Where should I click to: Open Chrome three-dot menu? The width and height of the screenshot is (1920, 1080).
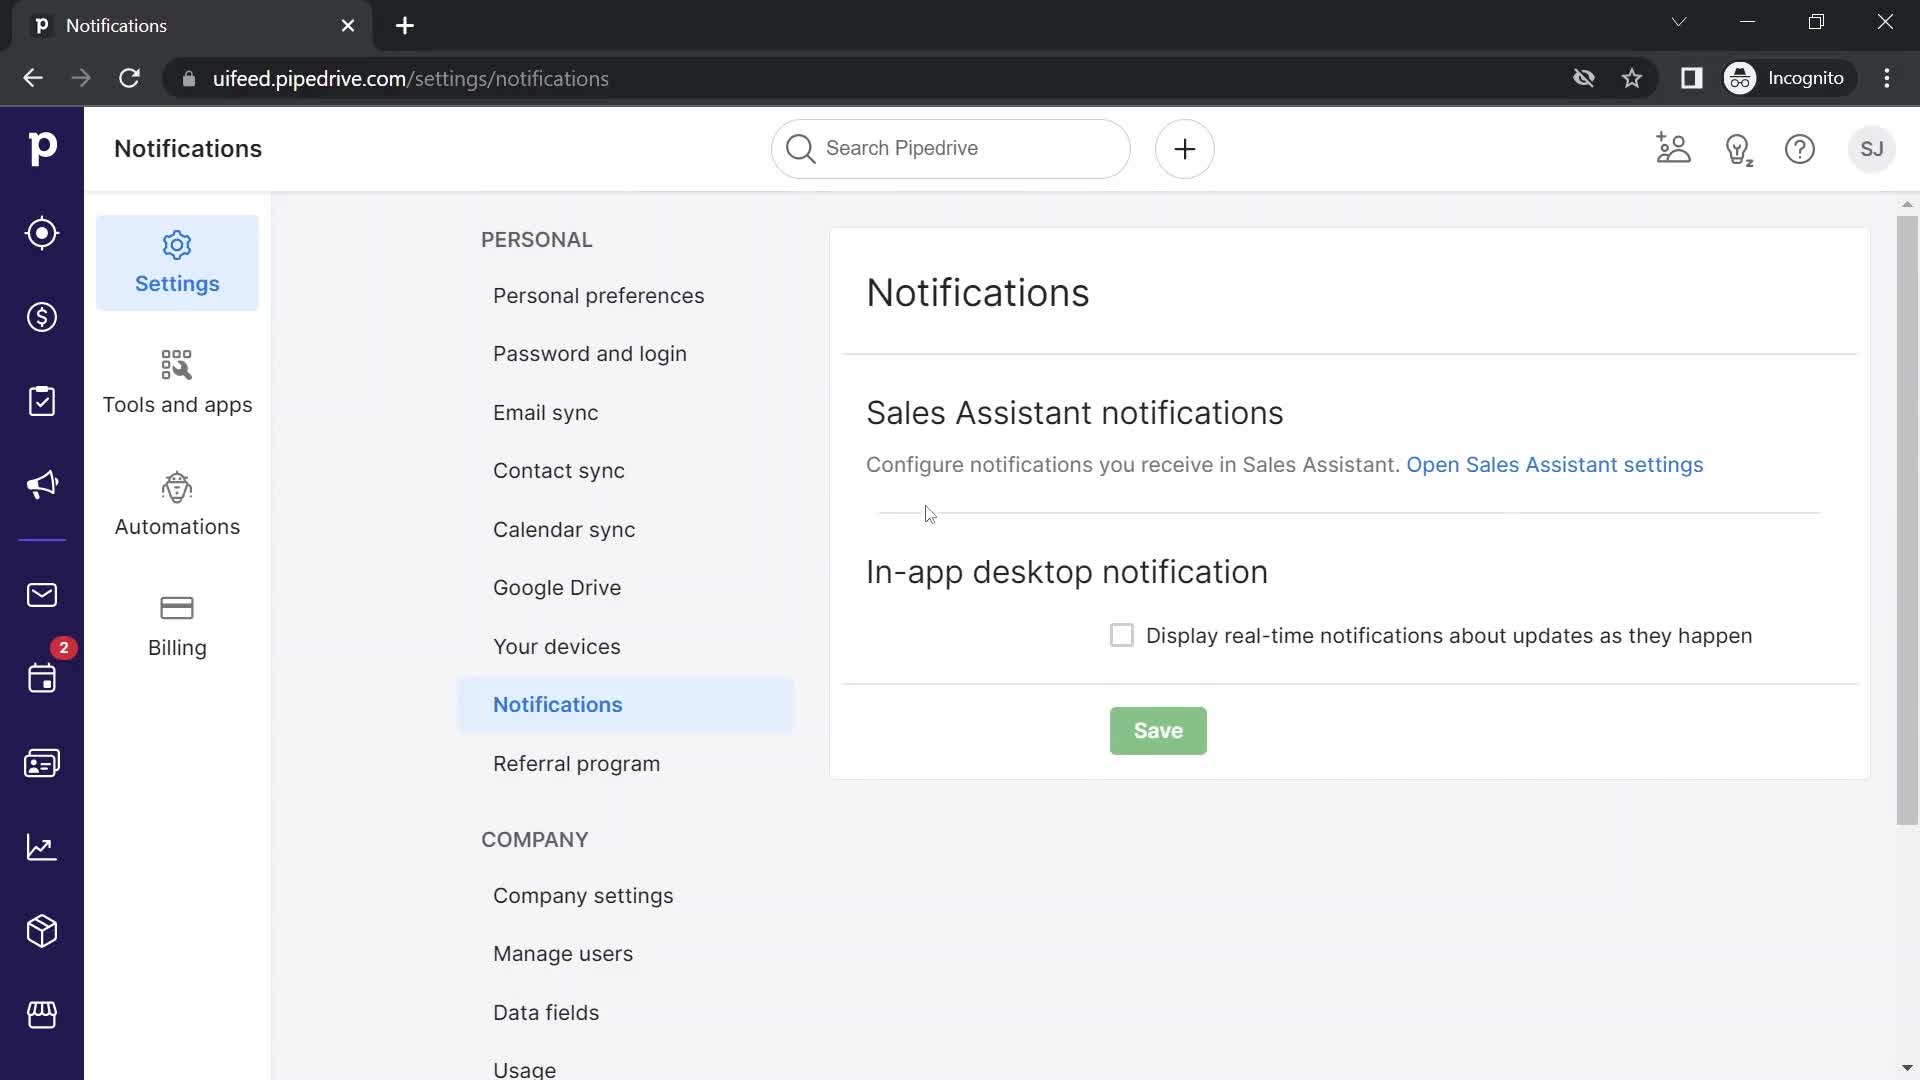(x=1887, y=78)
